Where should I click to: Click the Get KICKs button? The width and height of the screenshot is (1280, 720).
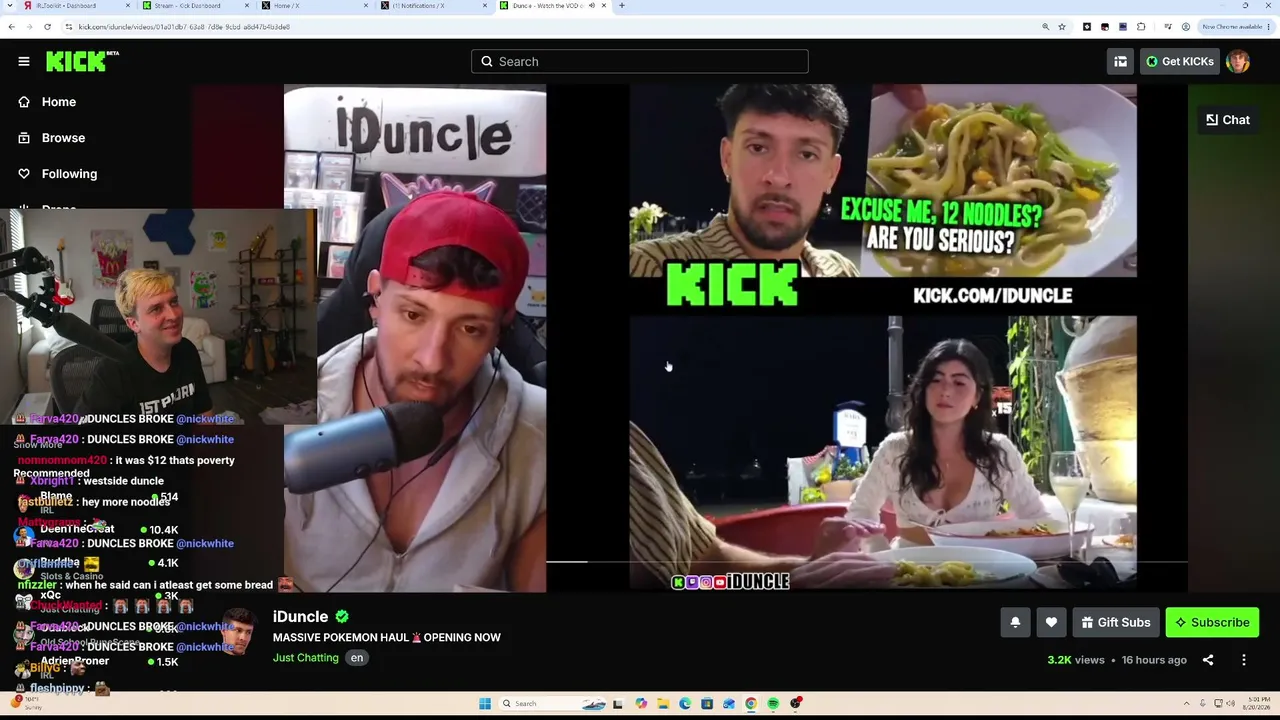coord(1180,61)
